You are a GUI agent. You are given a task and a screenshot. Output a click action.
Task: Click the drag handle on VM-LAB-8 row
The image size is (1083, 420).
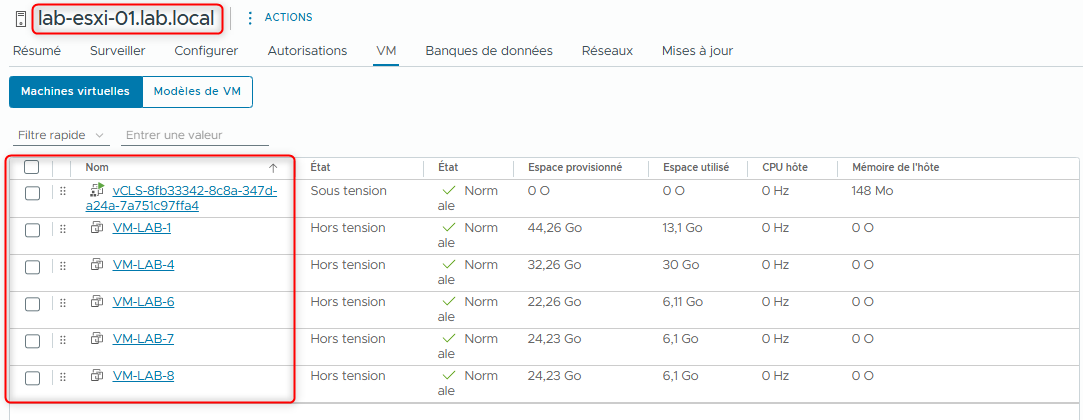click(63, 377)
